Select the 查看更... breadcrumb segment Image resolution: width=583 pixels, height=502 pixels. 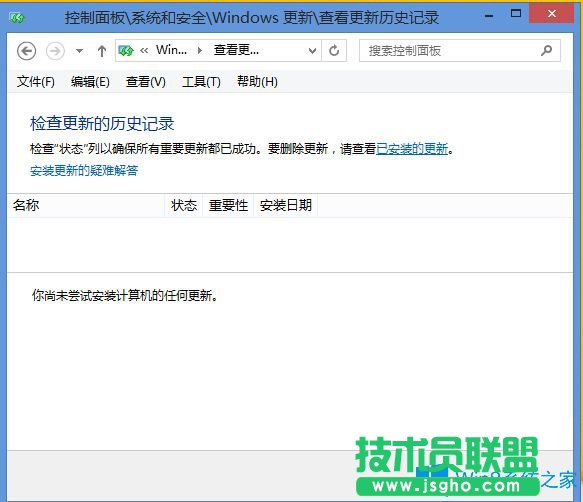[236, 50]
